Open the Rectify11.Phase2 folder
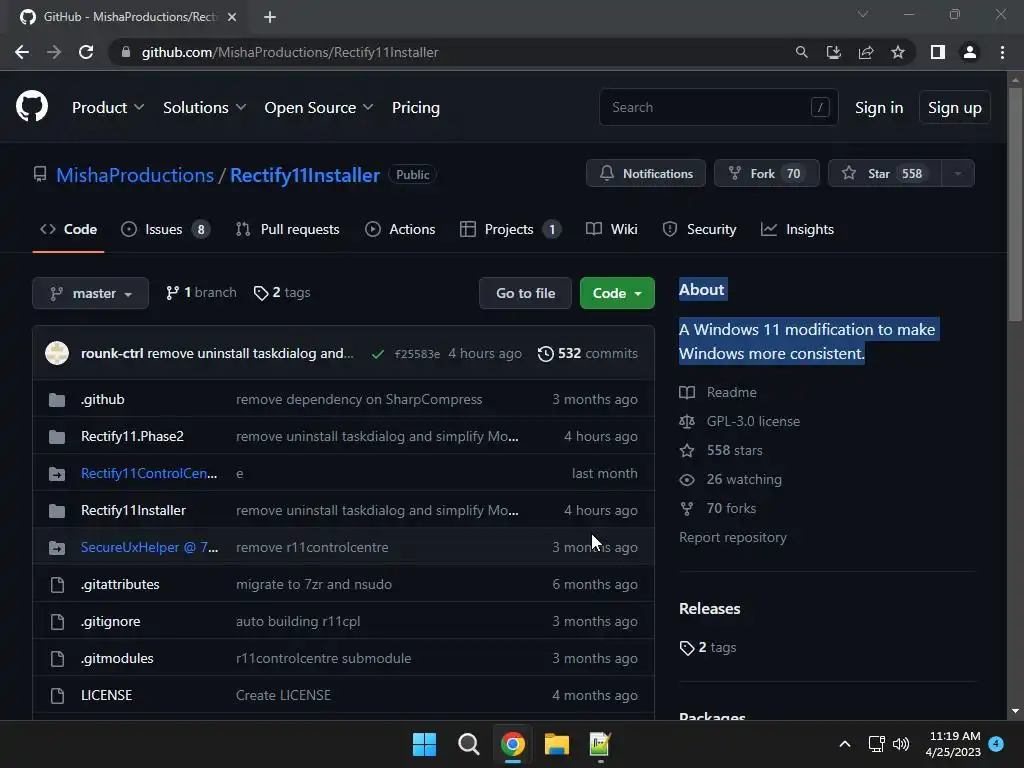The image size is (1024, 768). coord(132,436)
